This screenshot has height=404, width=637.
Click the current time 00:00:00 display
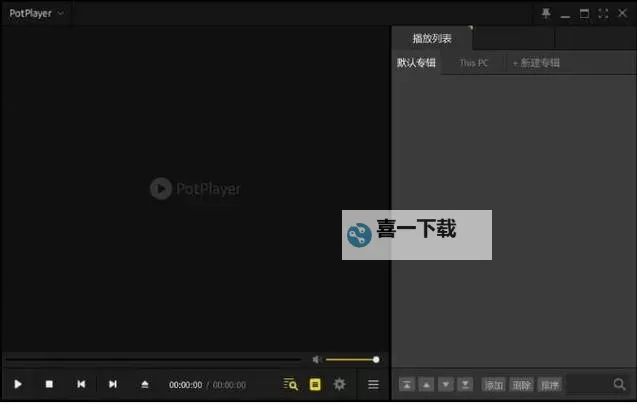tap(185, 384)
